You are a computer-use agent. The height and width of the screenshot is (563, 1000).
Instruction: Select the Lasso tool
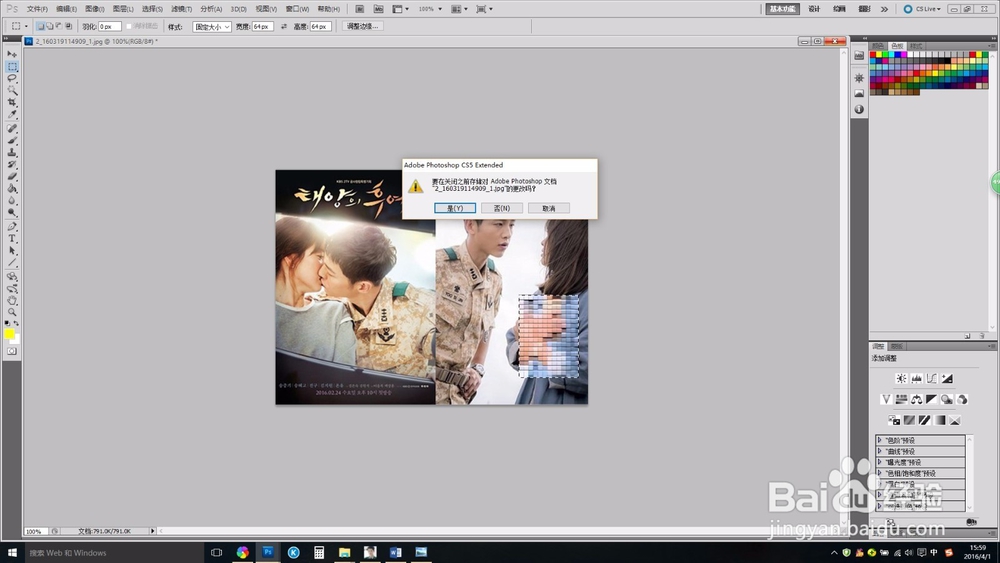(x=12, y=78)
